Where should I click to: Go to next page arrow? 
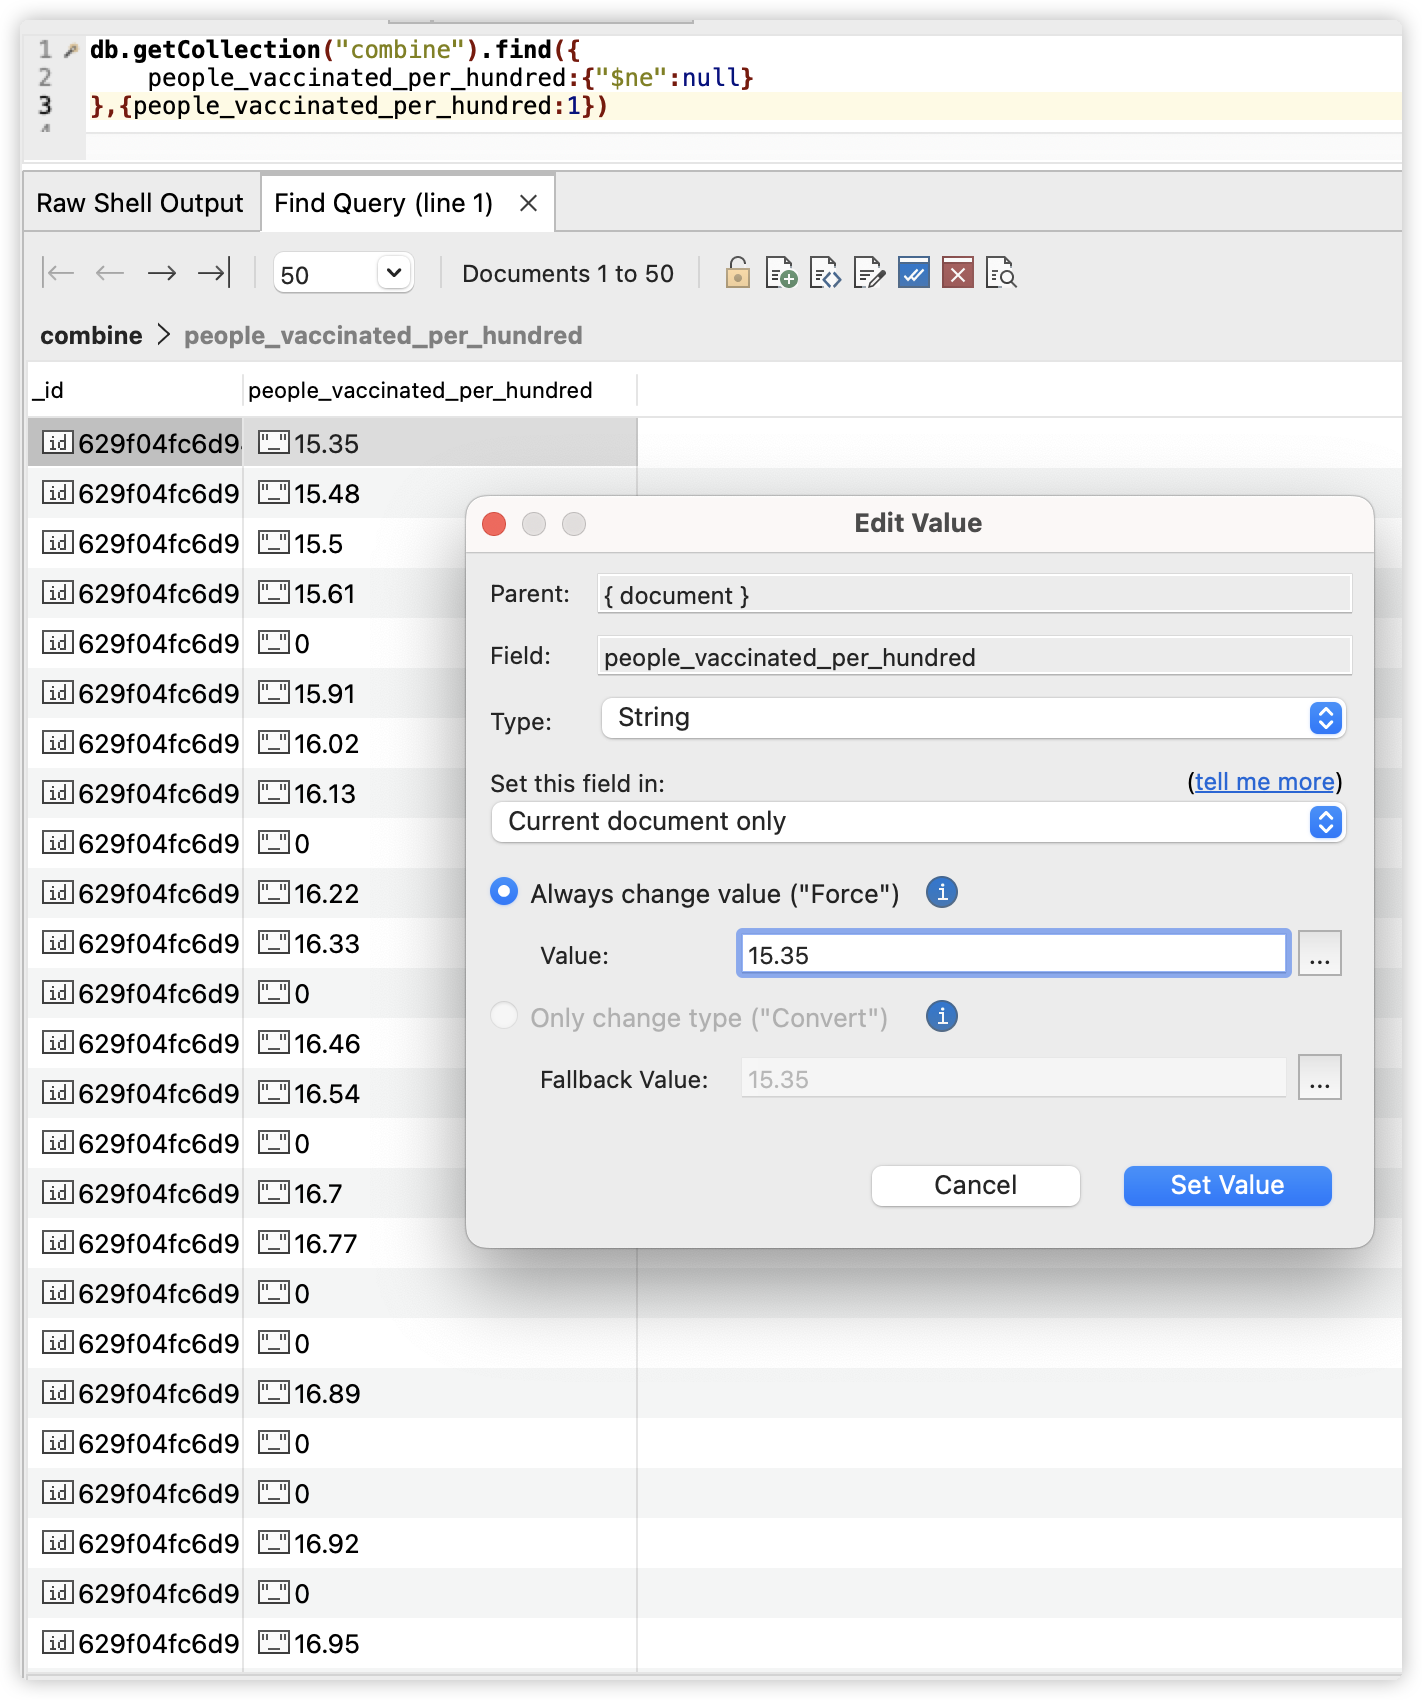[162, 273]
